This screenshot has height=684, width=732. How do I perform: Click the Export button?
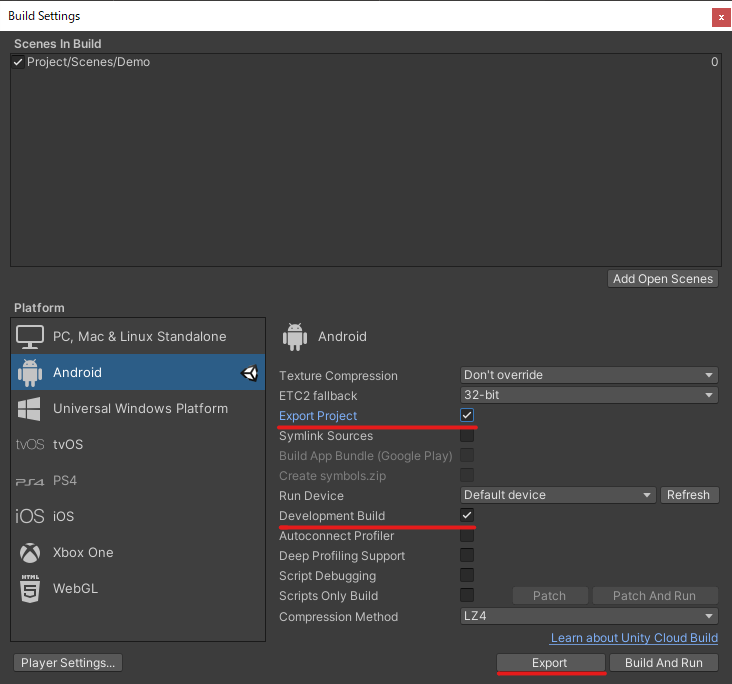click(550, 663)
